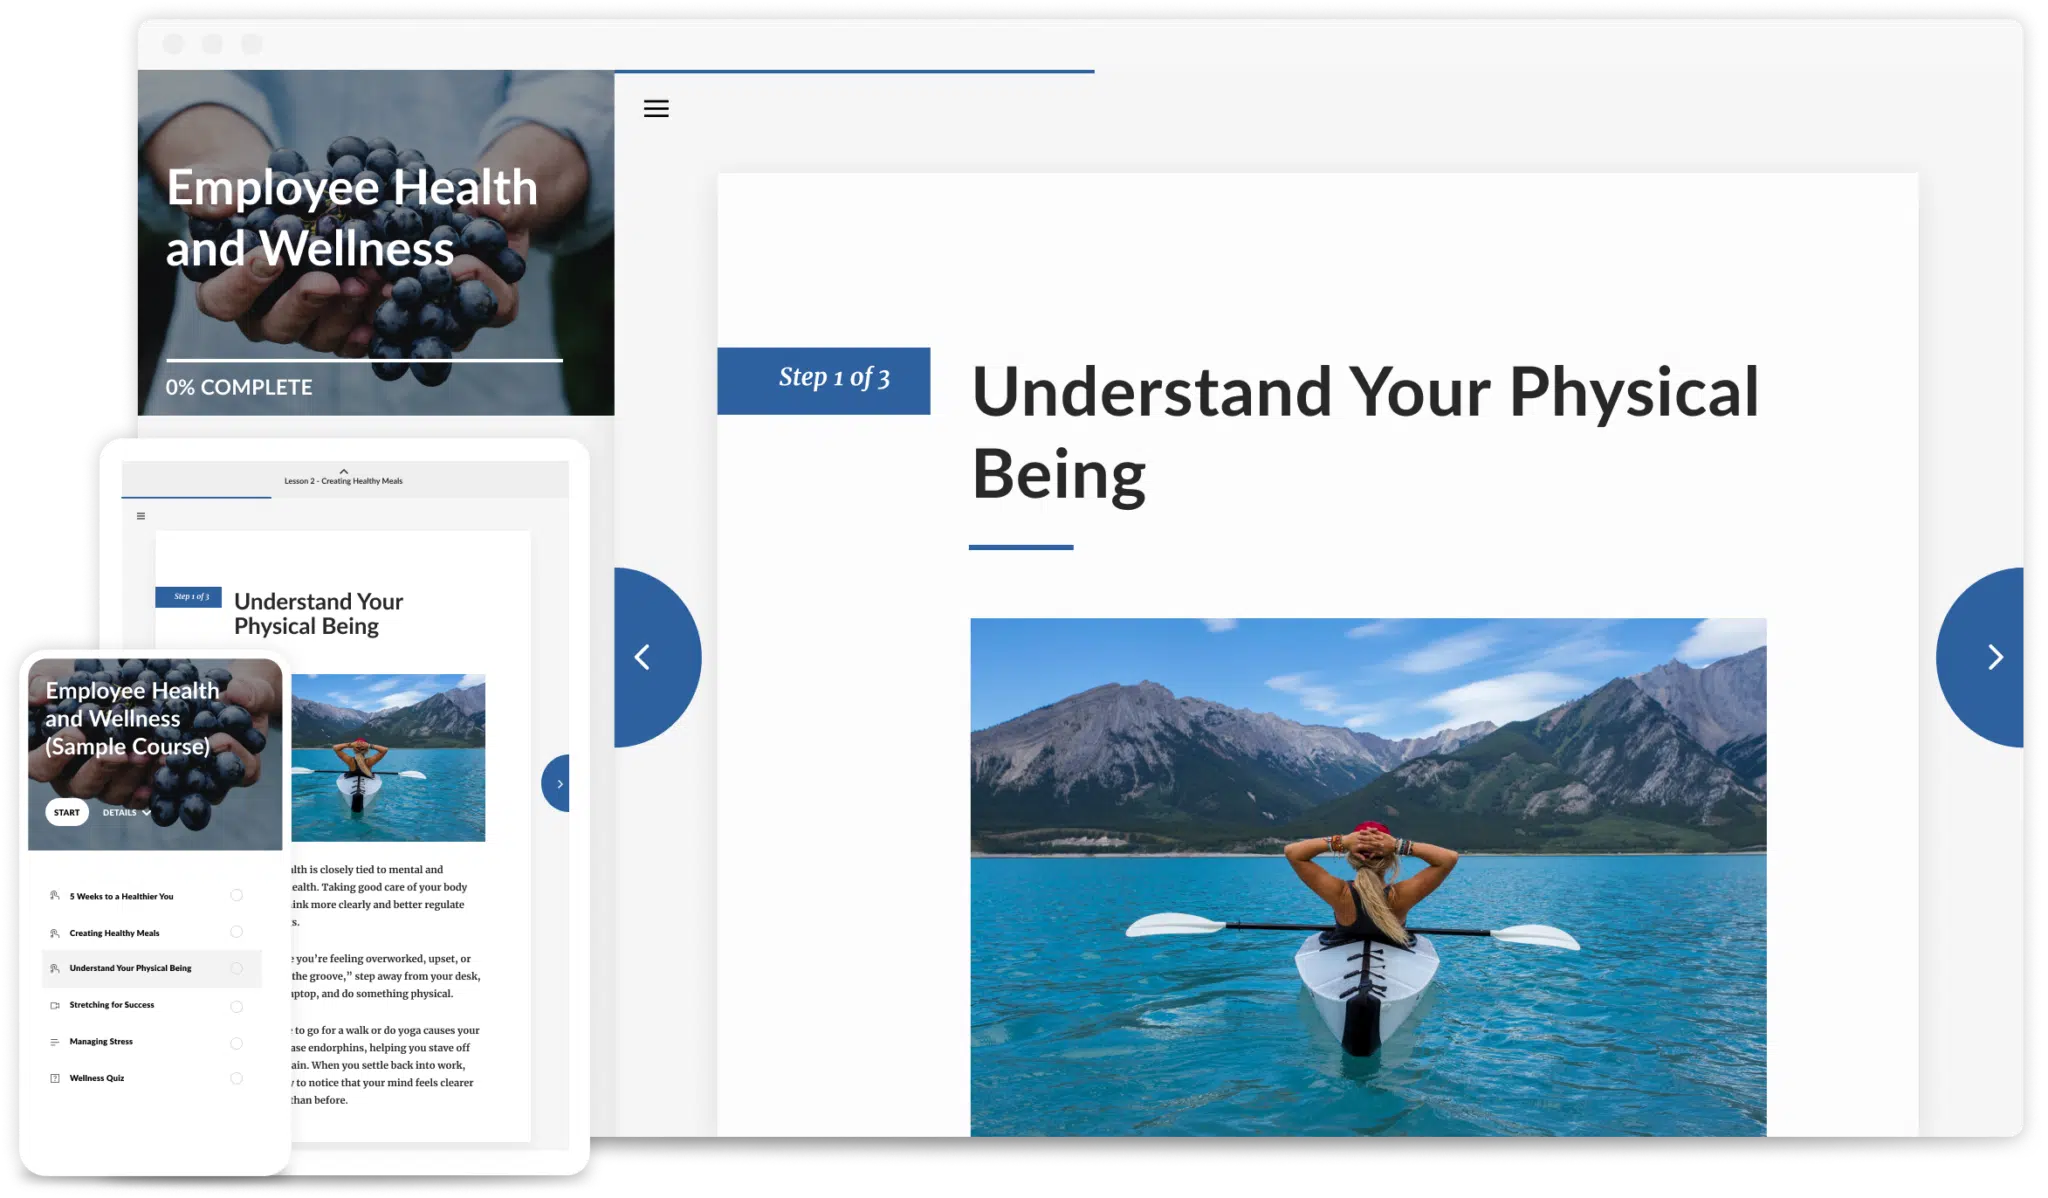Click the tablet view's next arrow
Screen dimensions: 2048x1198
tap(558, 784)
